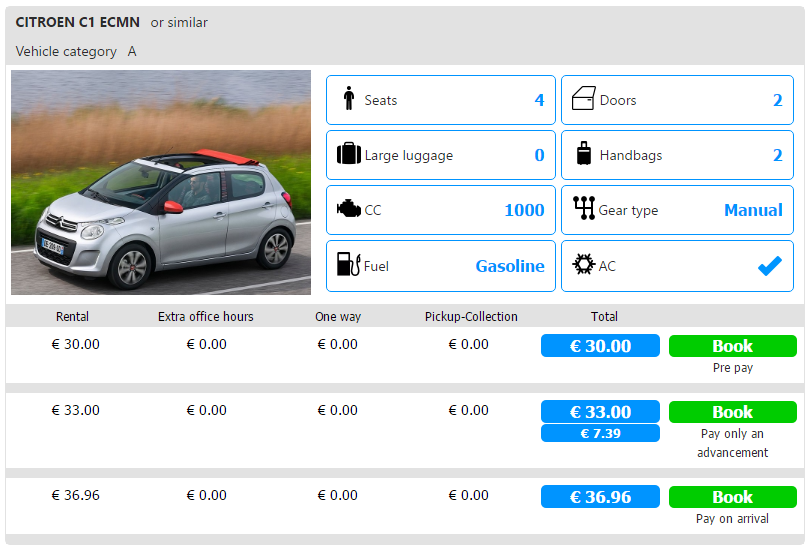Click the Vehicle category A label
Image resolution: width=810 pixels, height=550 pixels.
(76, 52)
